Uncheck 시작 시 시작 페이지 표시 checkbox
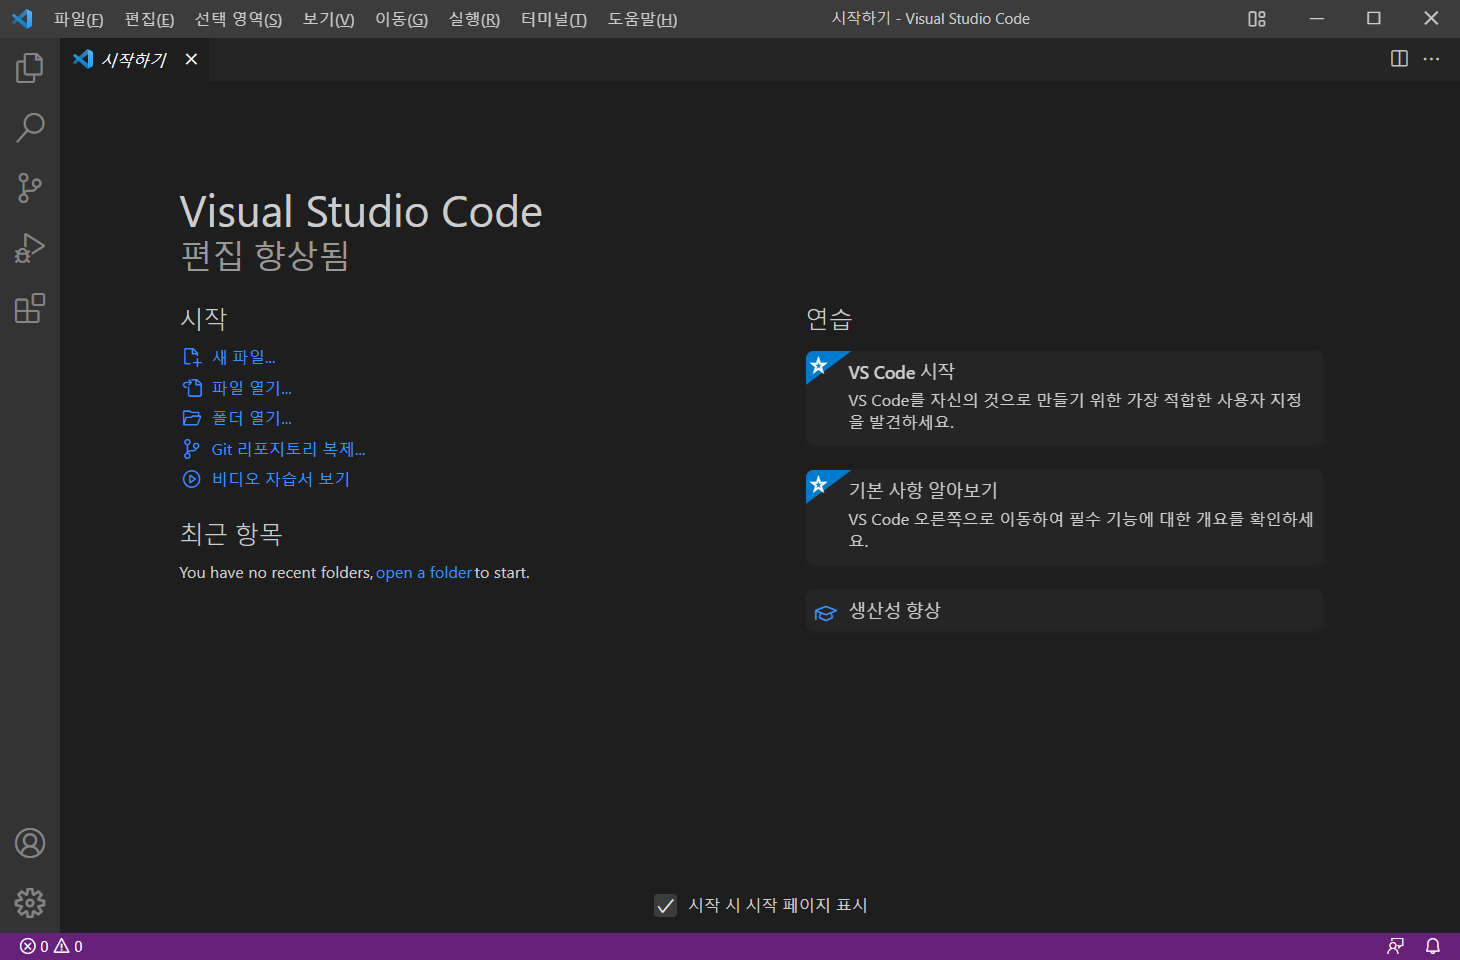 665,905
